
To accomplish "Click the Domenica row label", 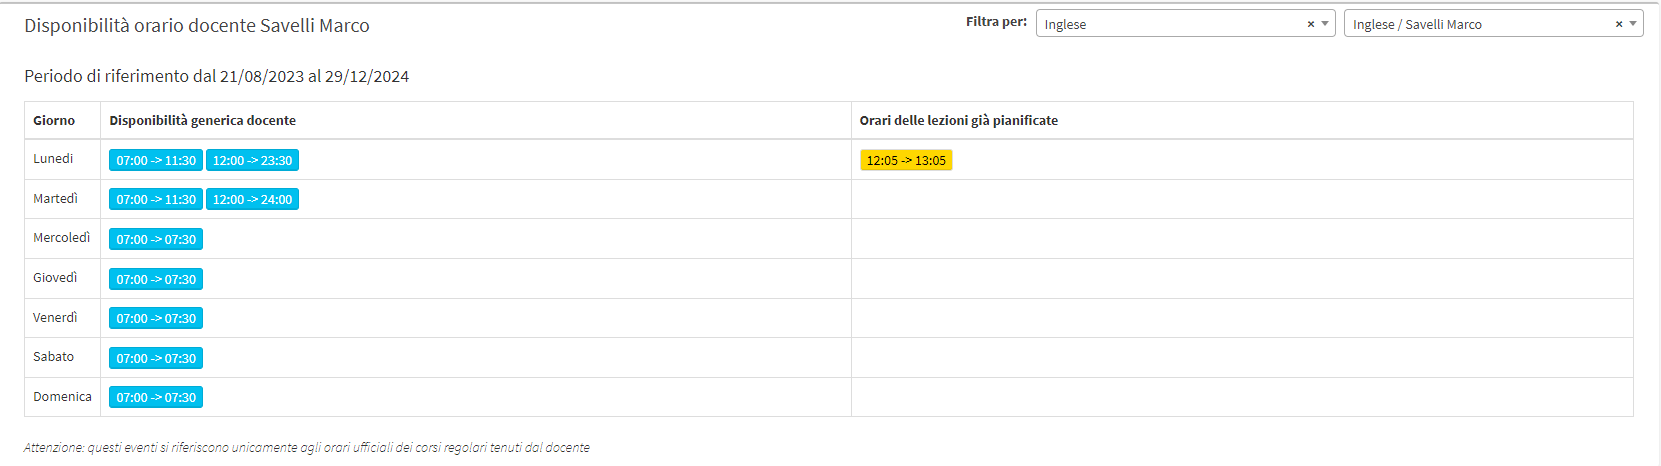I will [62, 397].
